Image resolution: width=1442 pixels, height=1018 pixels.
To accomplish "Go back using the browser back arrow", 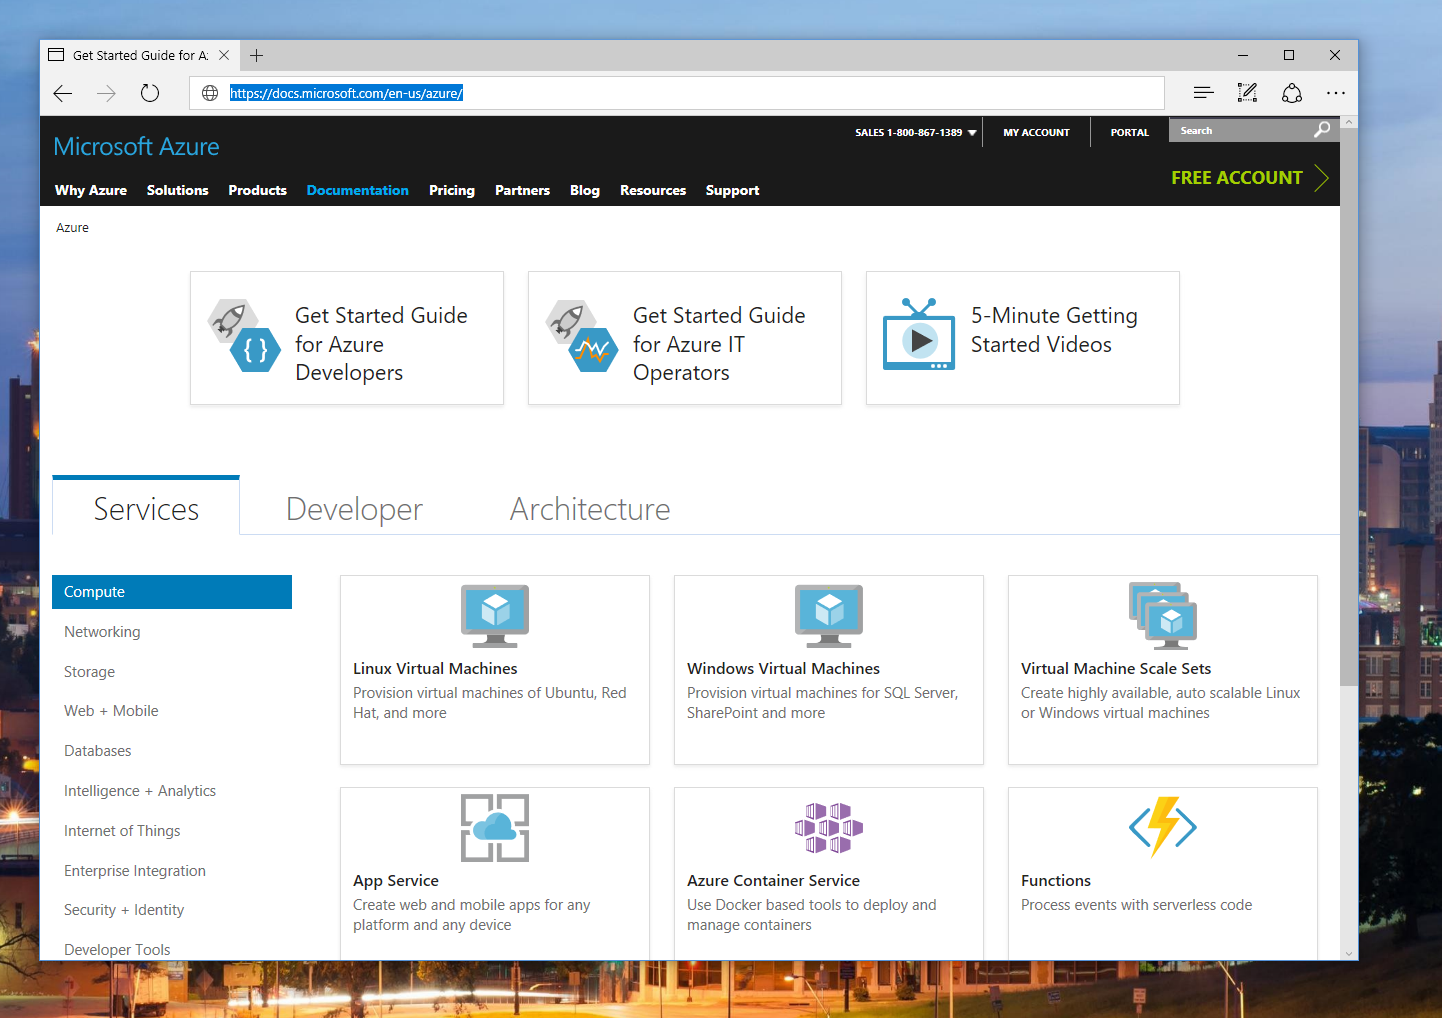I will 63,93.
